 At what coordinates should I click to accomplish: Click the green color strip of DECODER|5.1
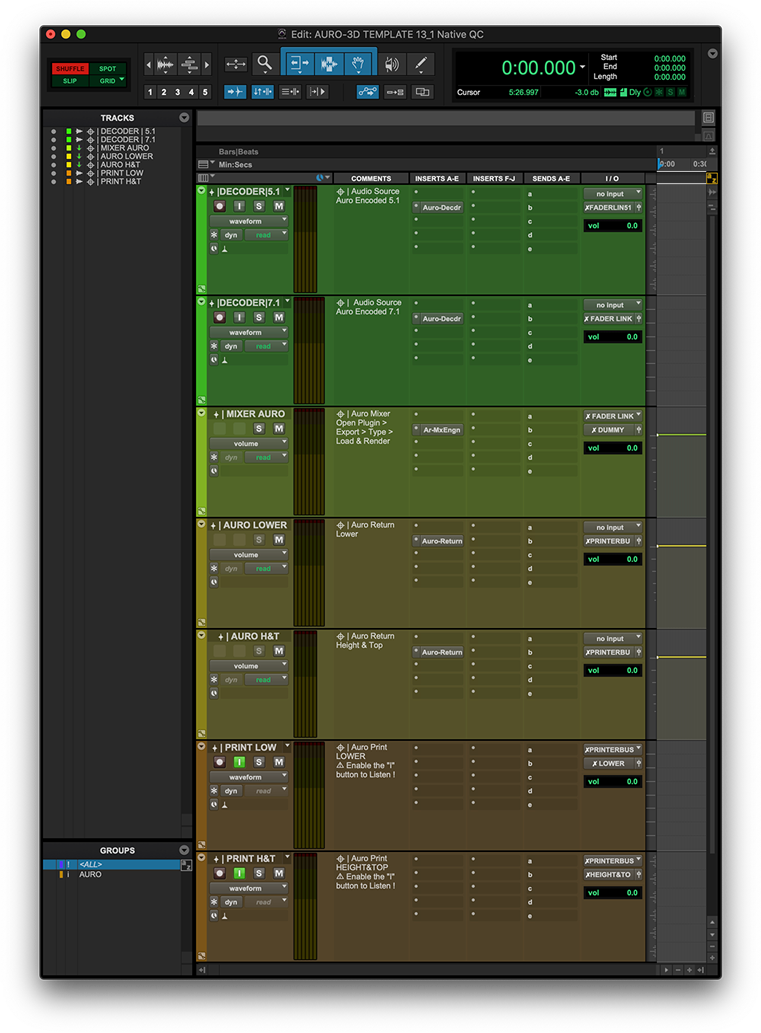click(x=201, y=240)
